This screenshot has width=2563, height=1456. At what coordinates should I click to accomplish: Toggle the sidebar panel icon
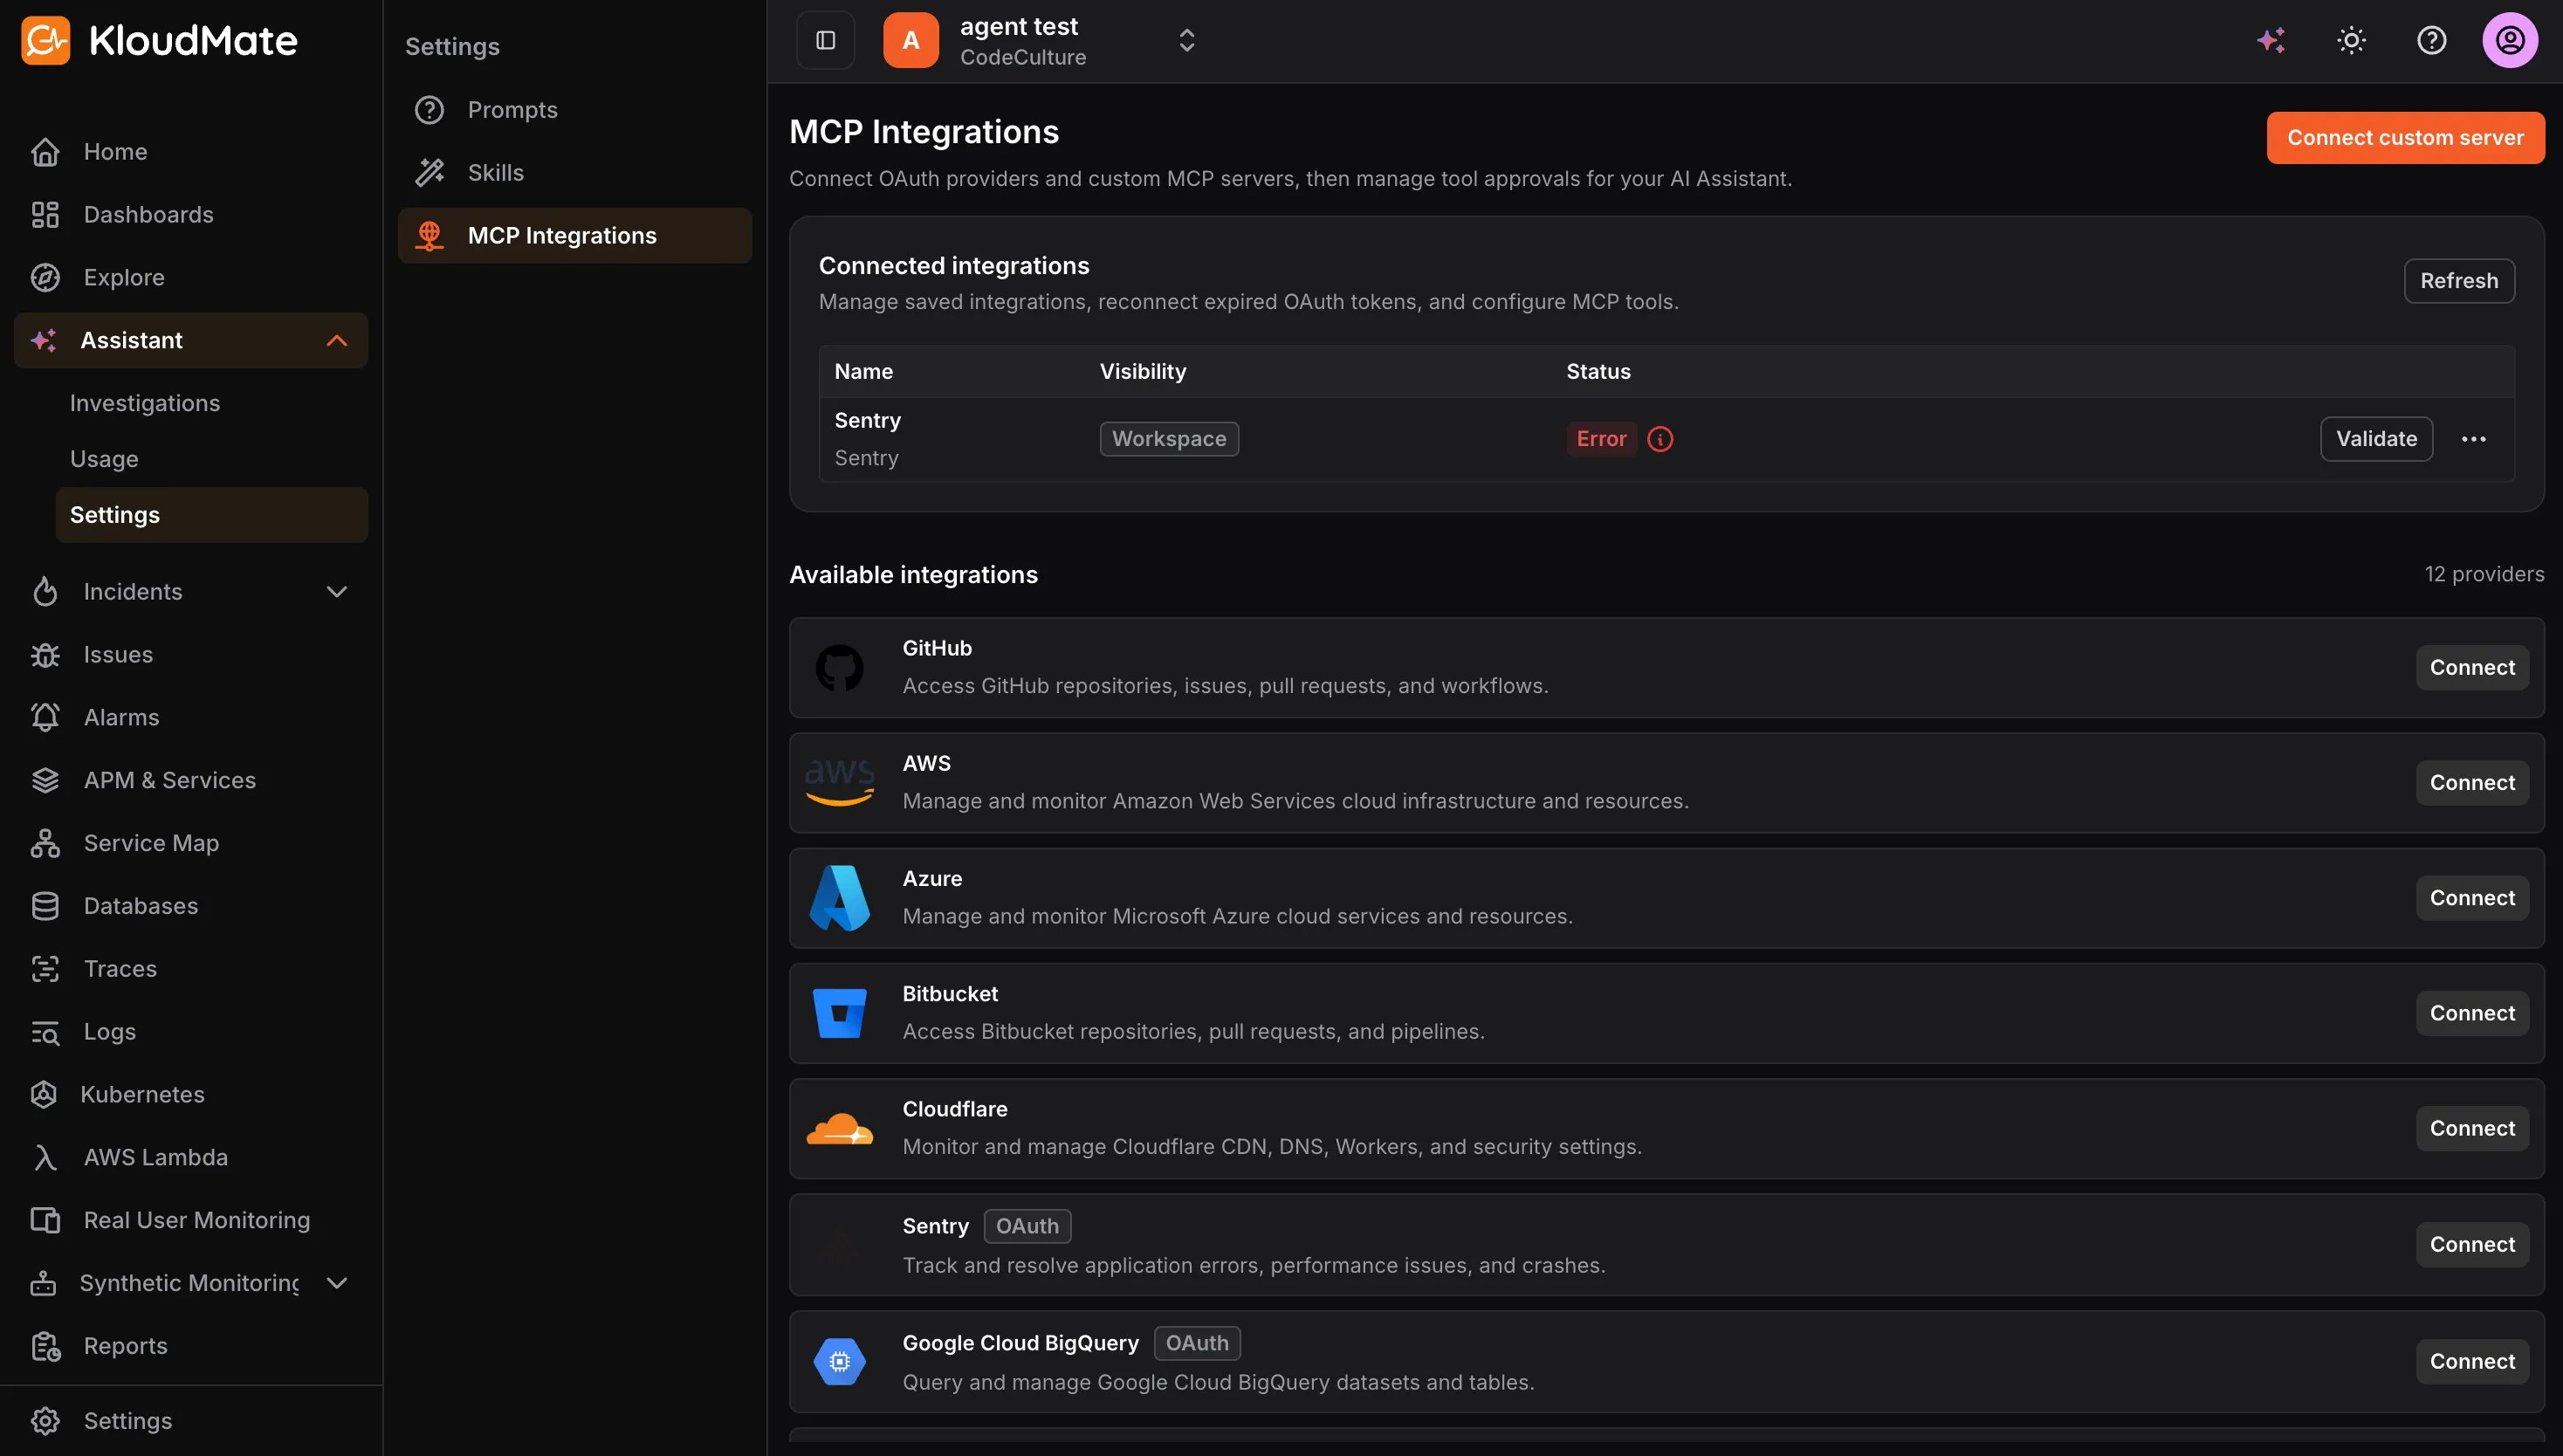click(x=826, y=40)
